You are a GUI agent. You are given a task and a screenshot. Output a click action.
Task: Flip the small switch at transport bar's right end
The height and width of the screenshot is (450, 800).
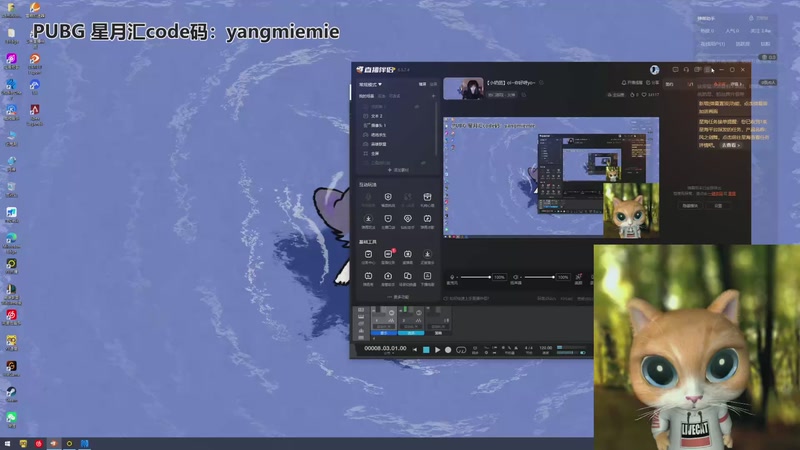coord(583,353)
